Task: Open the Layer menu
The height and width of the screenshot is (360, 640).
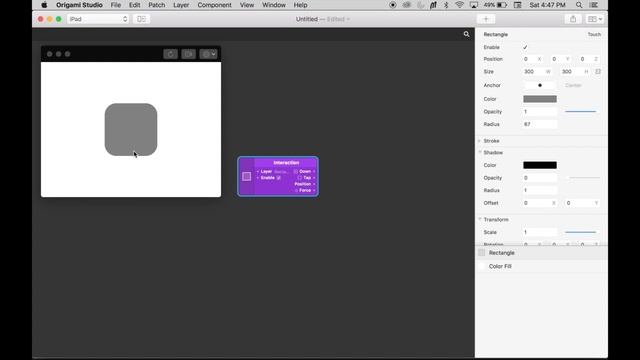Action: [181, 5]
